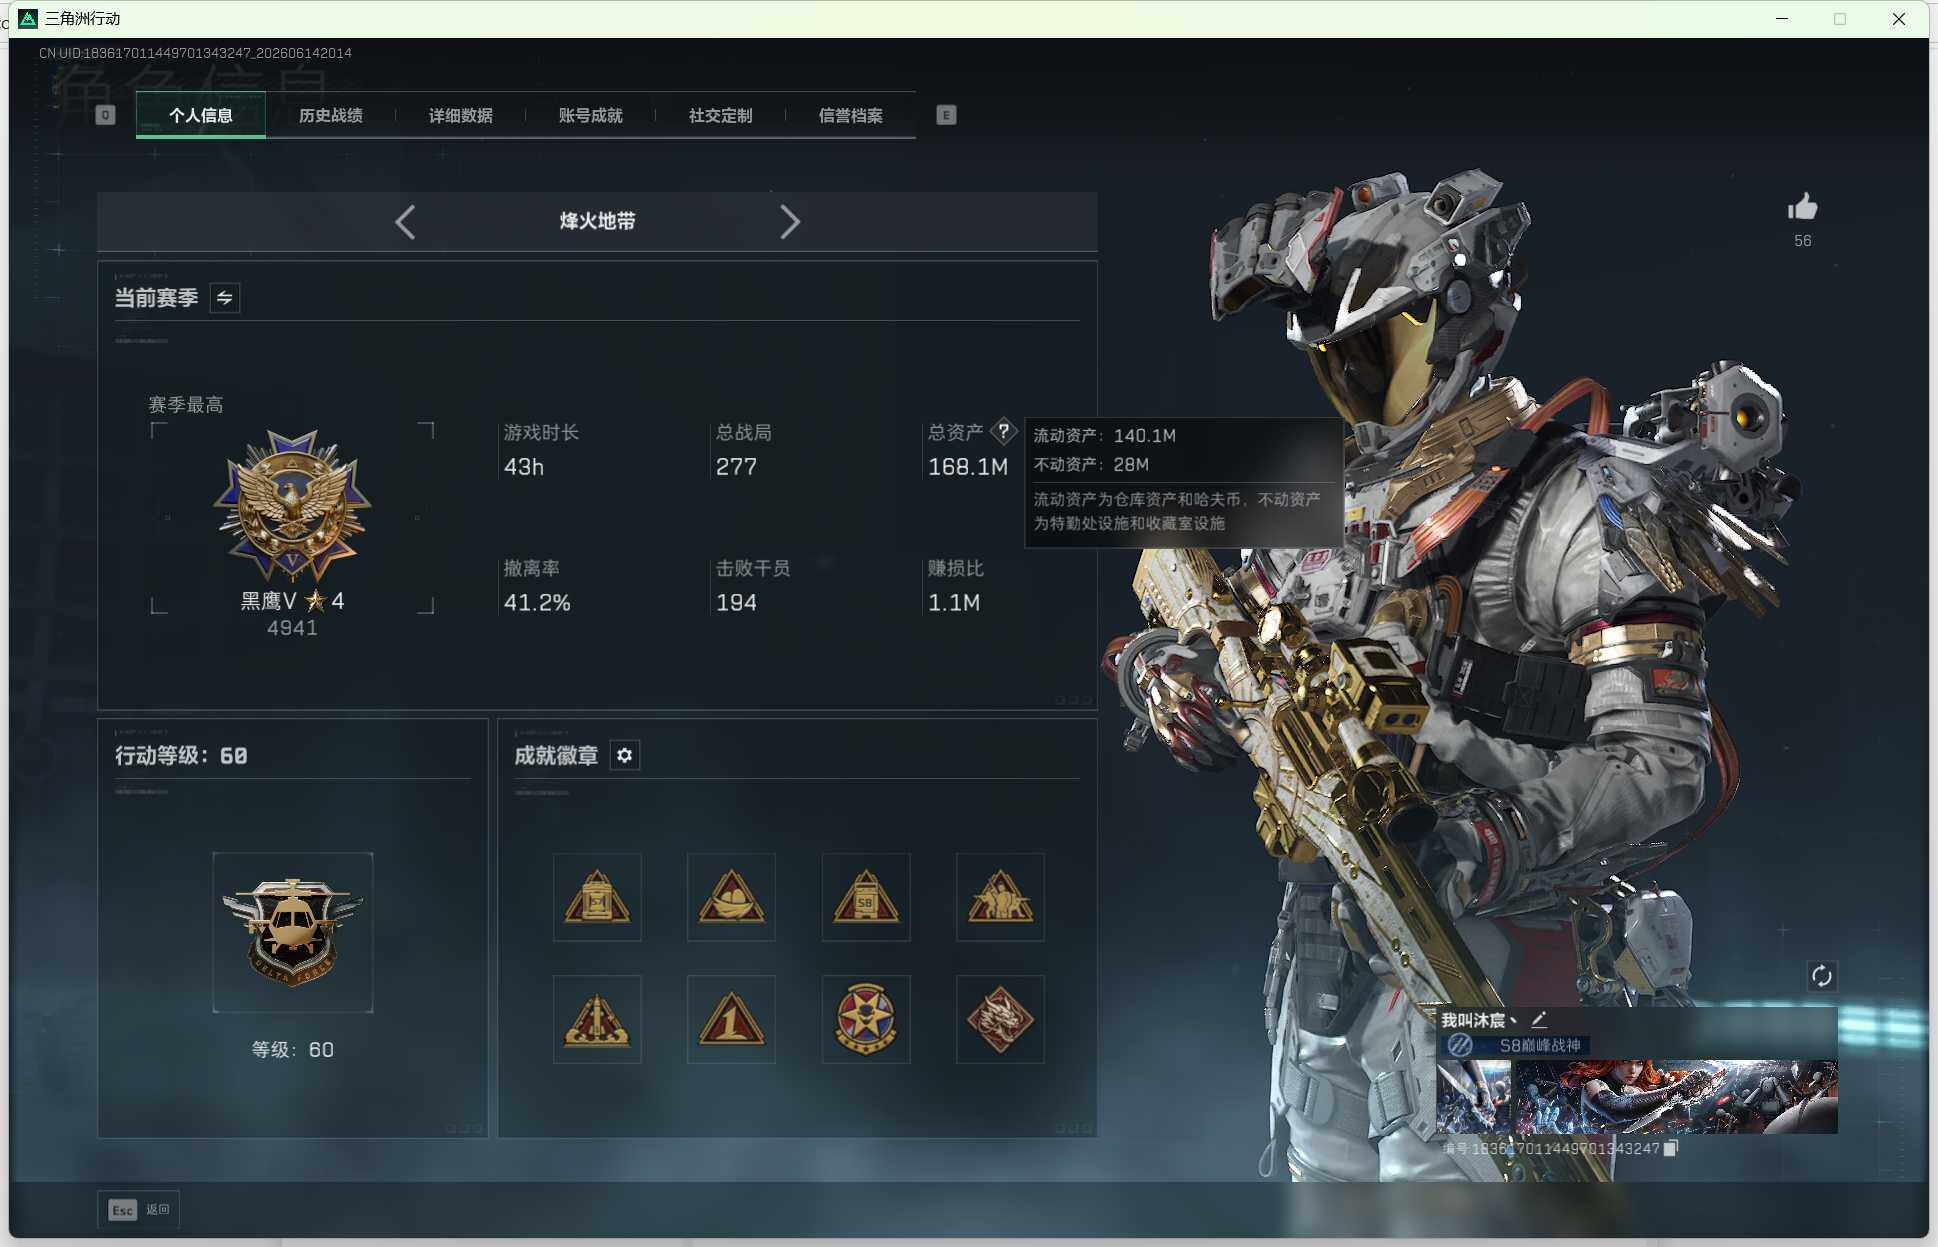Select the number 1 triangle badge
The height and width of the screenshot is (1247, 1938).
point(731,1019)
